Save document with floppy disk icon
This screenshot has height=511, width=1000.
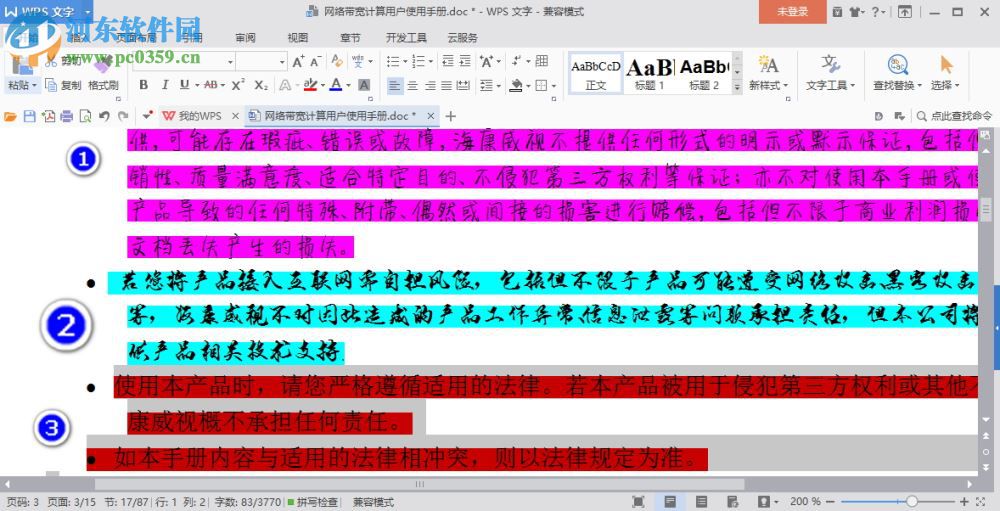coord(29,116)
